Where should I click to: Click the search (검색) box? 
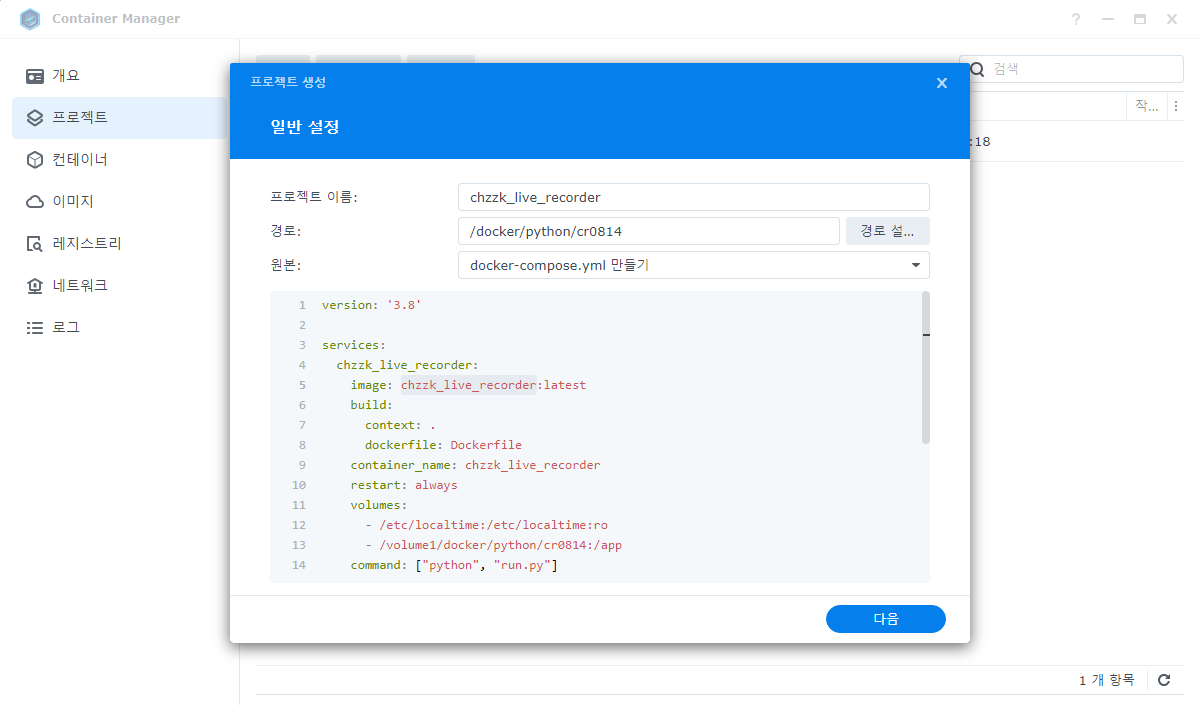(1080, 69)
